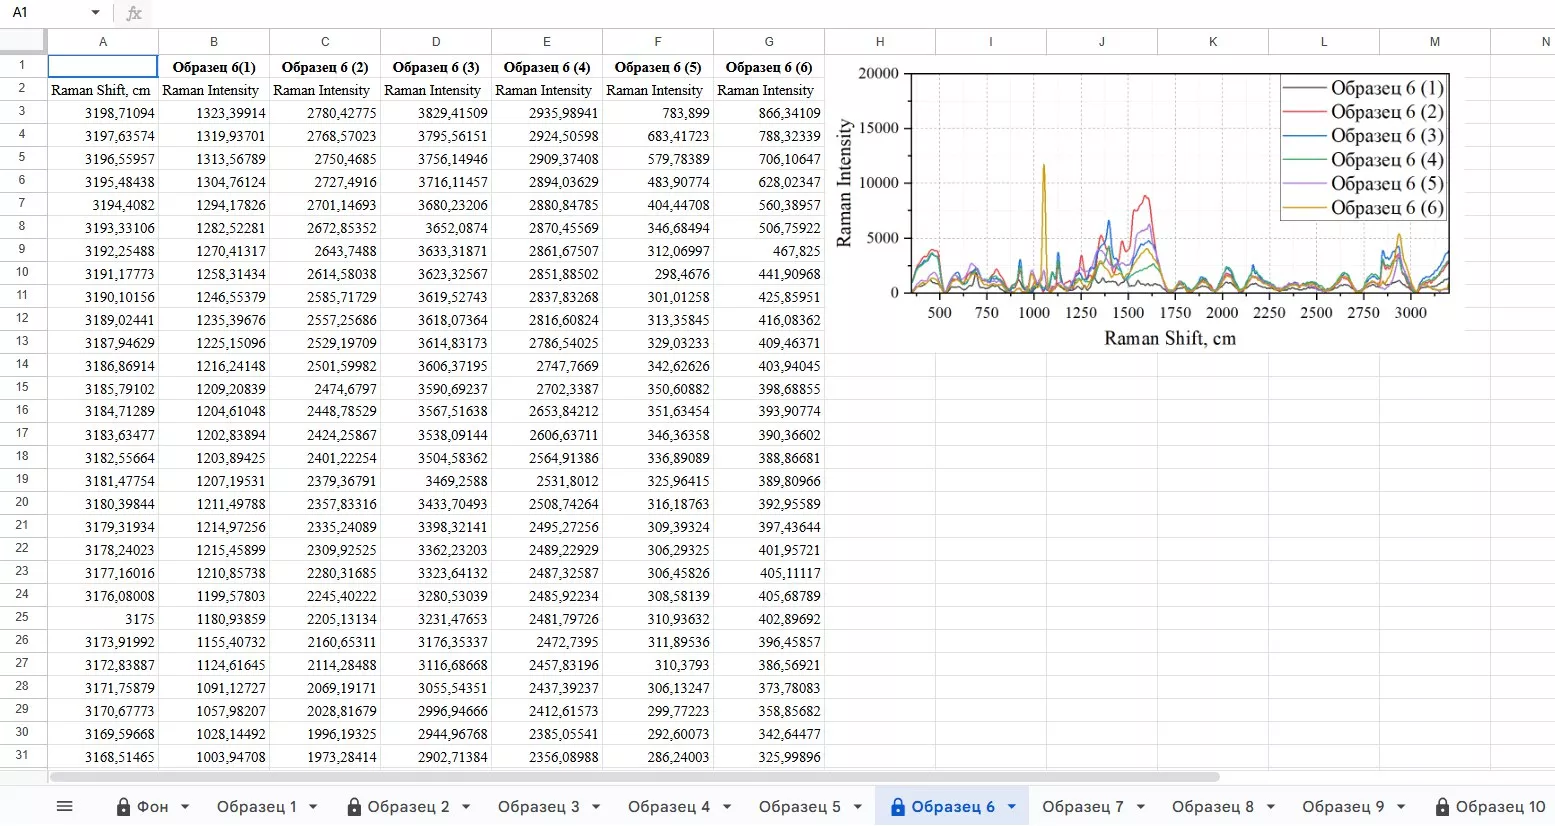Viewport: 1555px width, 826px height.
Task: Expand the Образец 9 tab menu arrow
Action: (1402, 807)
